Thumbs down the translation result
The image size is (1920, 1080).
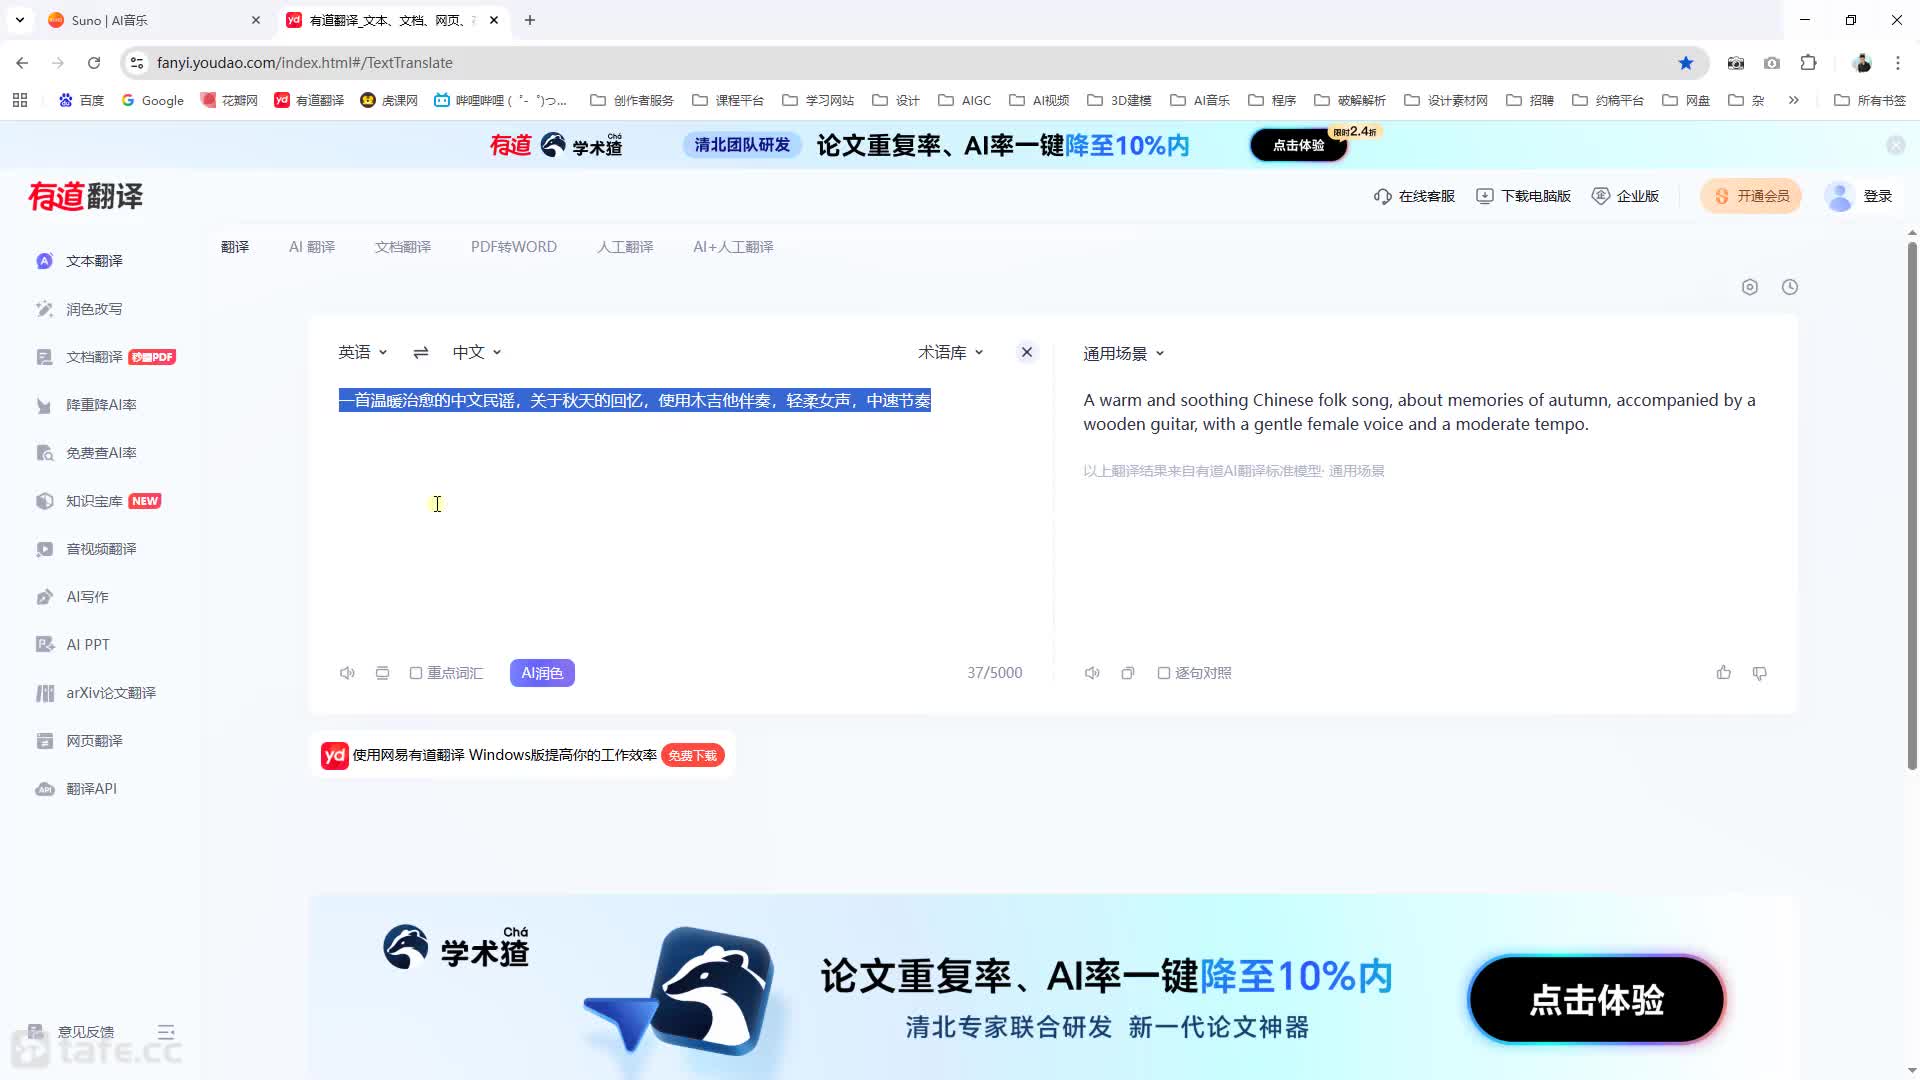click(1760, 673)
